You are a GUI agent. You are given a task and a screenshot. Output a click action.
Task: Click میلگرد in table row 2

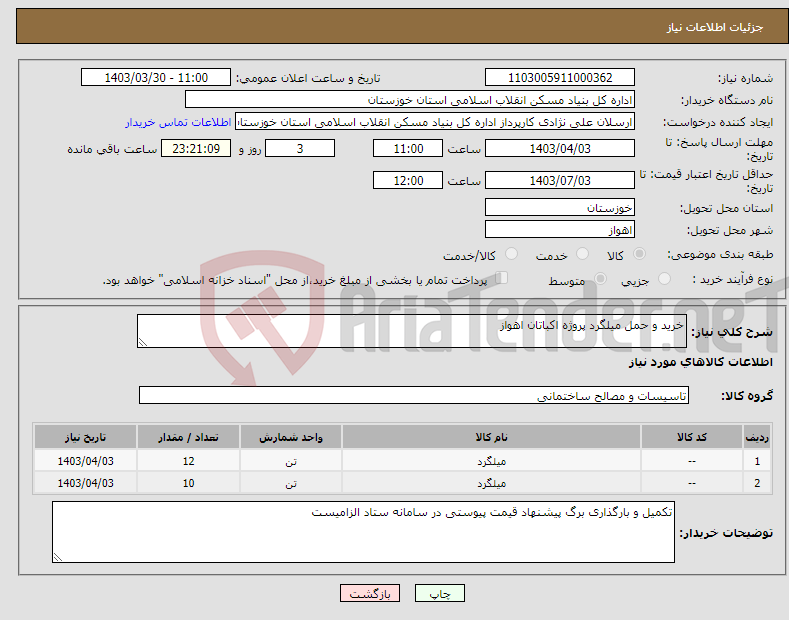point(491,483)
